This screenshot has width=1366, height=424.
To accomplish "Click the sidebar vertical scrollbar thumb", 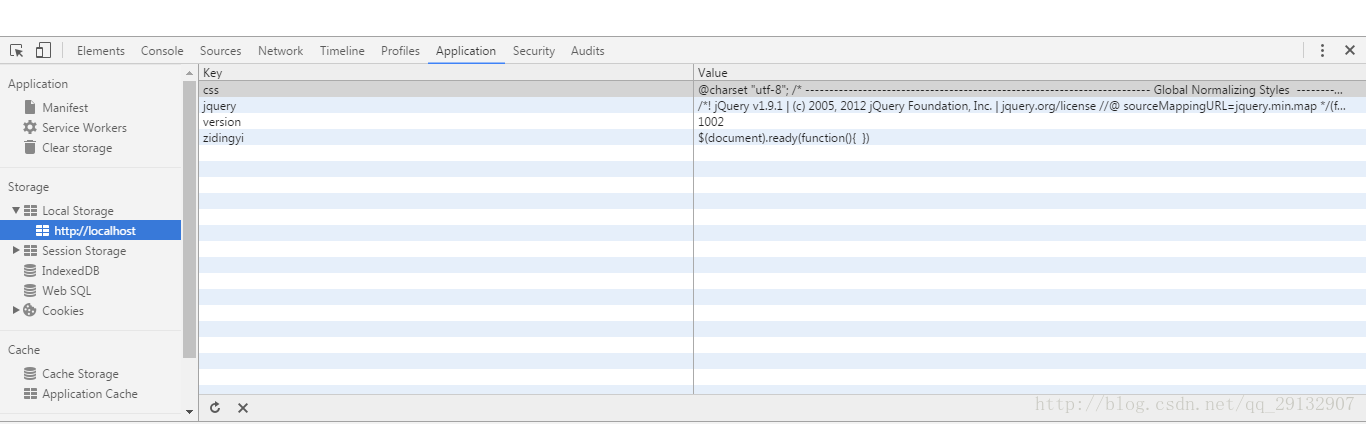I will coord(190,219).
